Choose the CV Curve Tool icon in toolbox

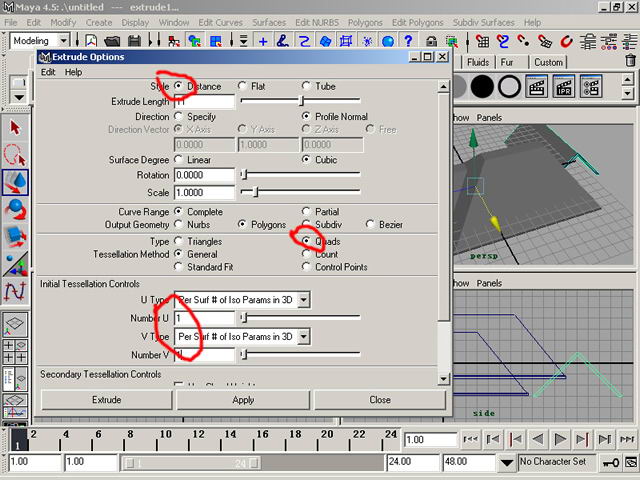[x=15, y=291]
